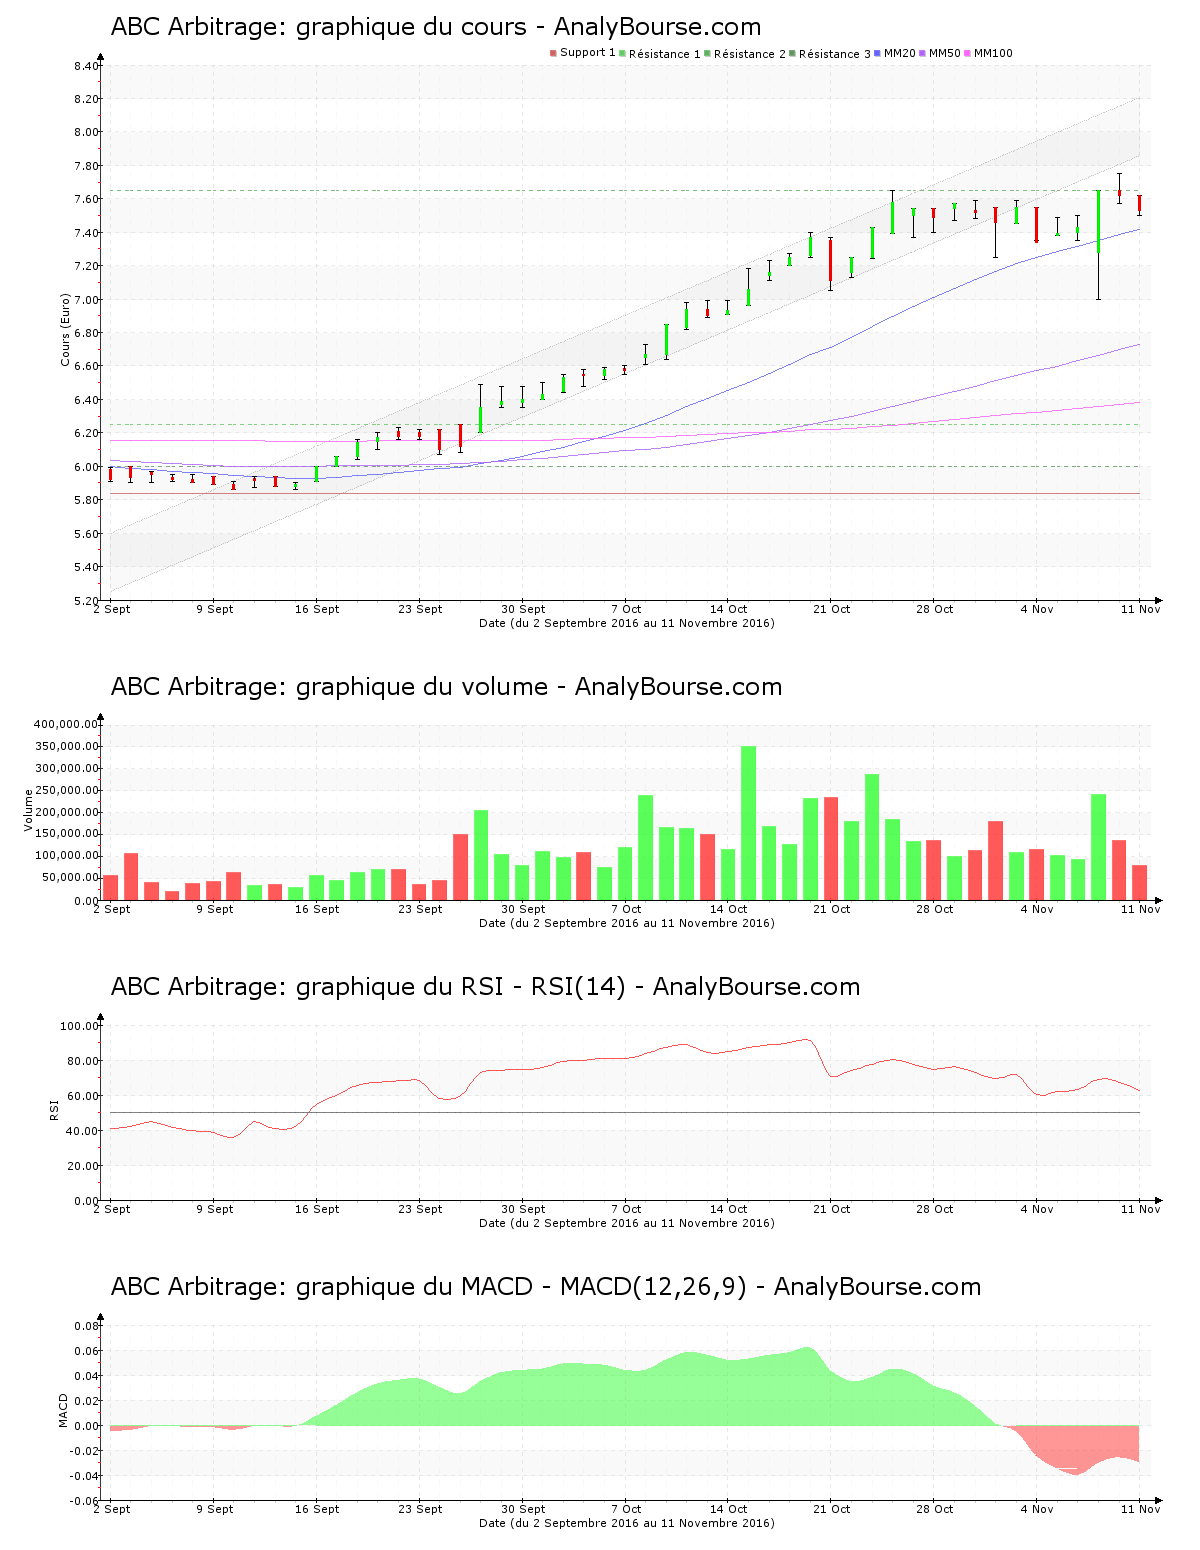This screenshot has height=1550, width=1200.
Task: Click the MM20 blue legend swatch
Action: point(878,53)
